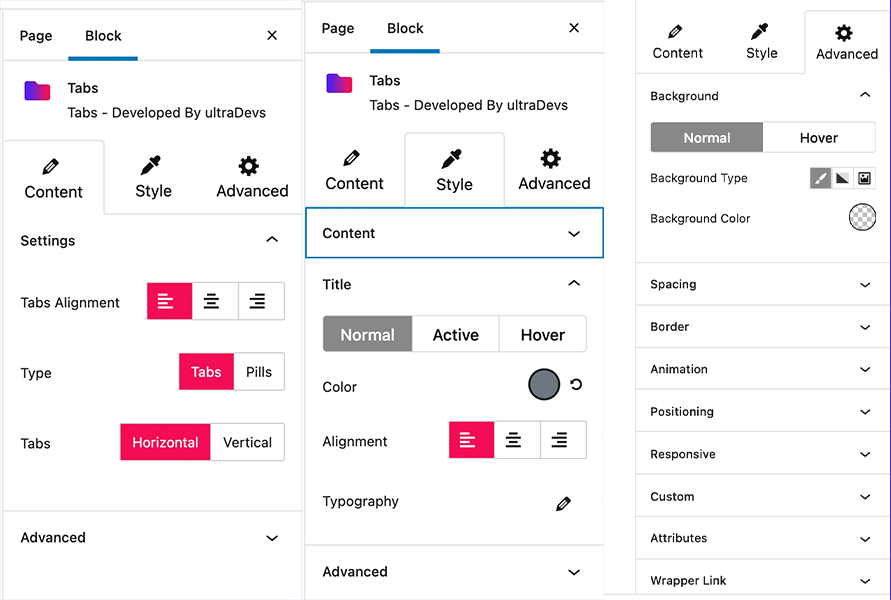The image size is (891, 600).
Task: Open the Style tab in left panel
Action: pos(153,177)
